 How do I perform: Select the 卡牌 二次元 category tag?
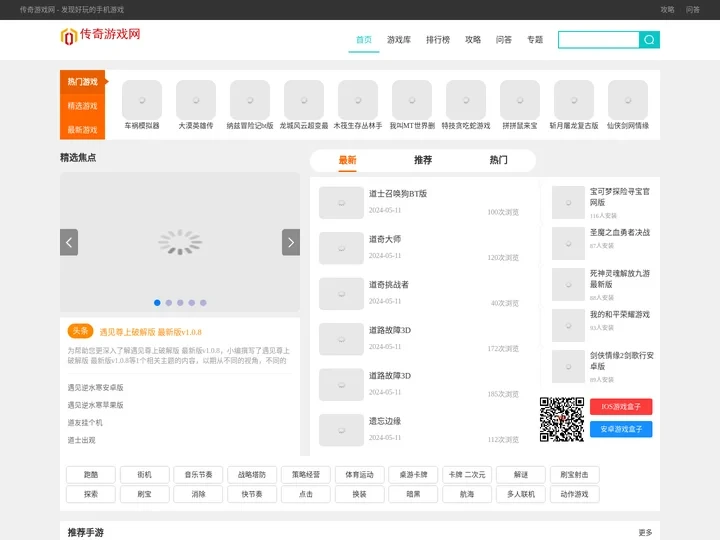[467, 474]
